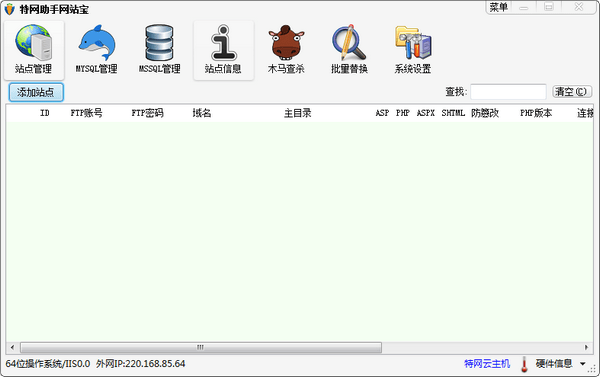Screen dimensions: 600x377
Task: Sort by the 主目录 column header
Action: click(297, 113)
